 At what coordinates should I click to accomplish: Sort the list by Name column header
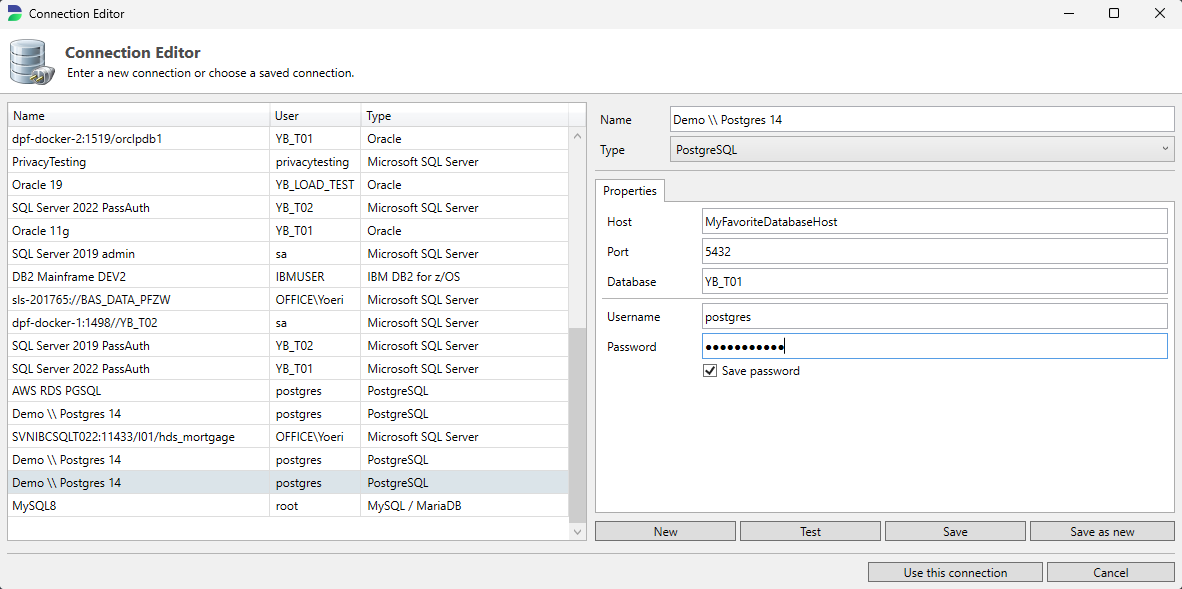[x=138, y=116]
